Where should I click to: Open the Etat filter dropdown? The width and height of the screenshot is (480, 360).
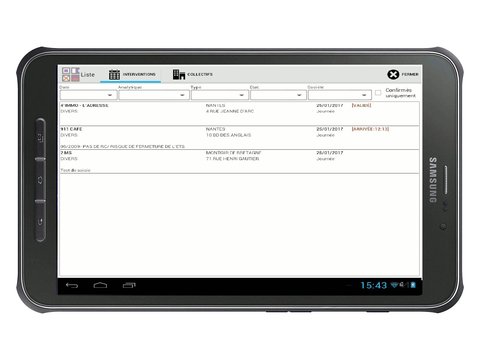[x=278, y=95]
